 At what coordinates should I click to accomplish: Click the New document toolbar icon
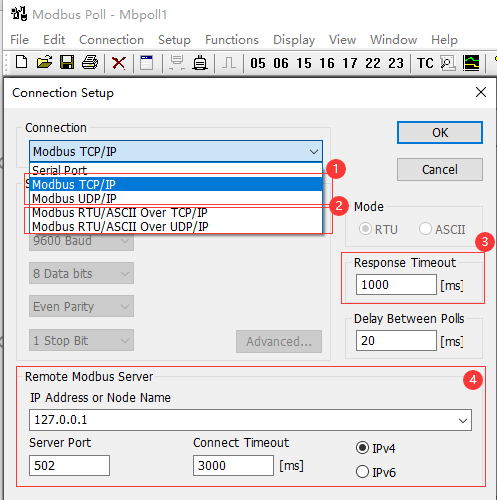tap(22, 62)
